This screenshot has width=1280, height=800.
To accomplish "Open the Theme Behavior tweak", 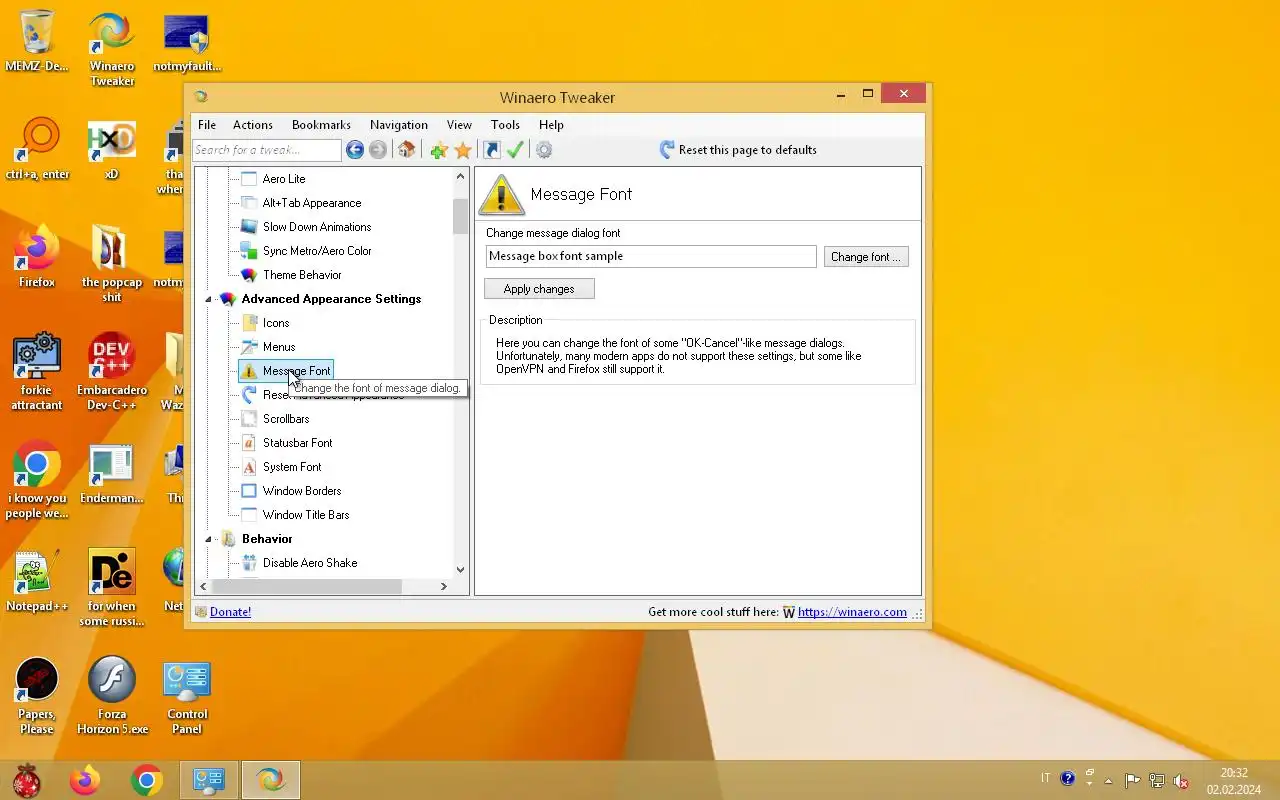I will pyautogui.click(x=302, y=275).
